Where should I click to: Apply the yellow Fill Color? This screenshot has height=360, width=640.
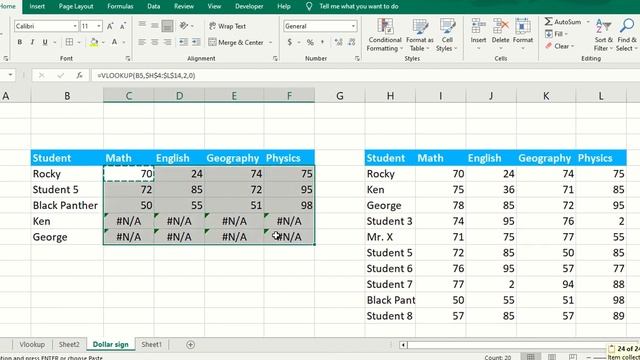click(94, 42)
